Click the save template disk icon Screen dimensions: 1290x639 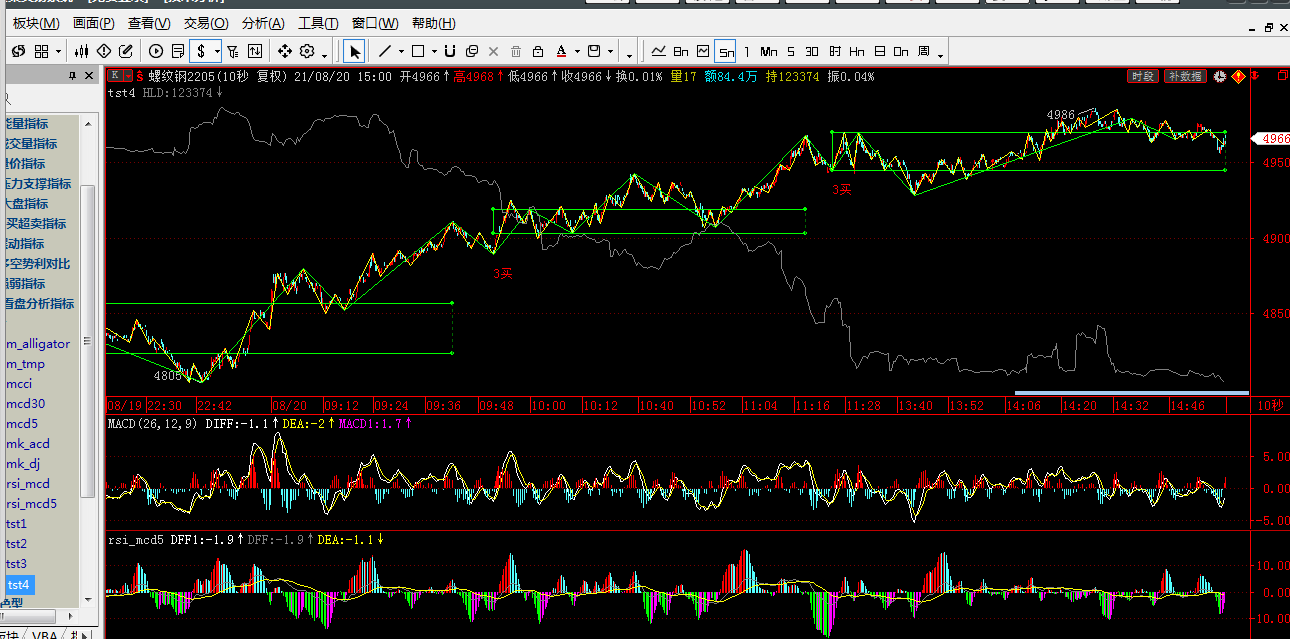click(594, 51)
